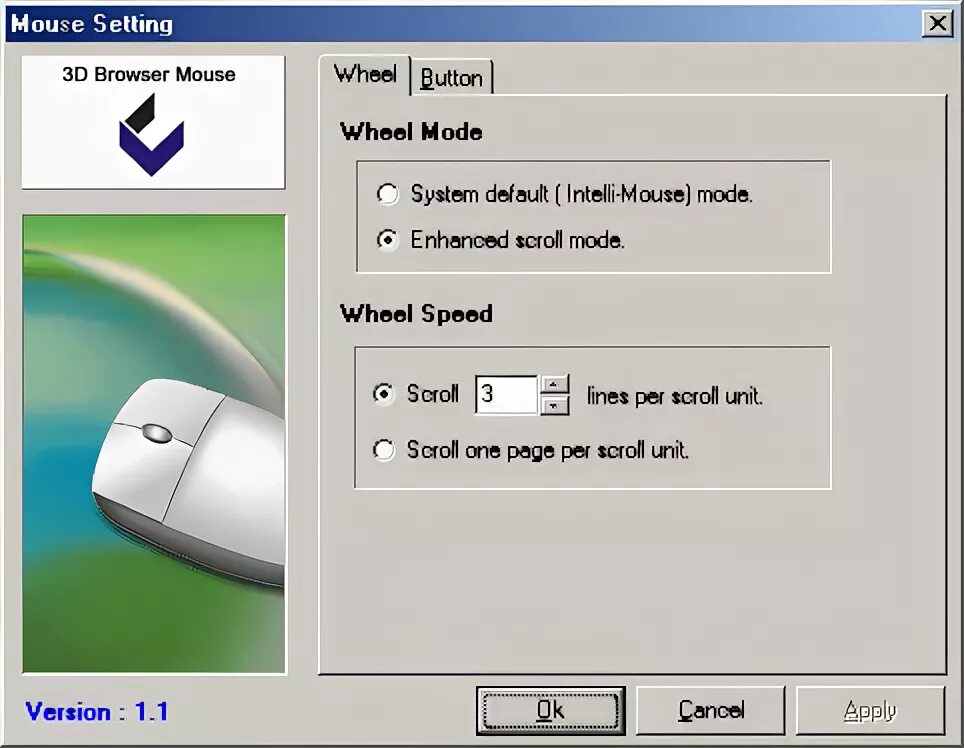
Task: Choose Scroll lines per scroll unit option
Action: [x=384, y=394]
